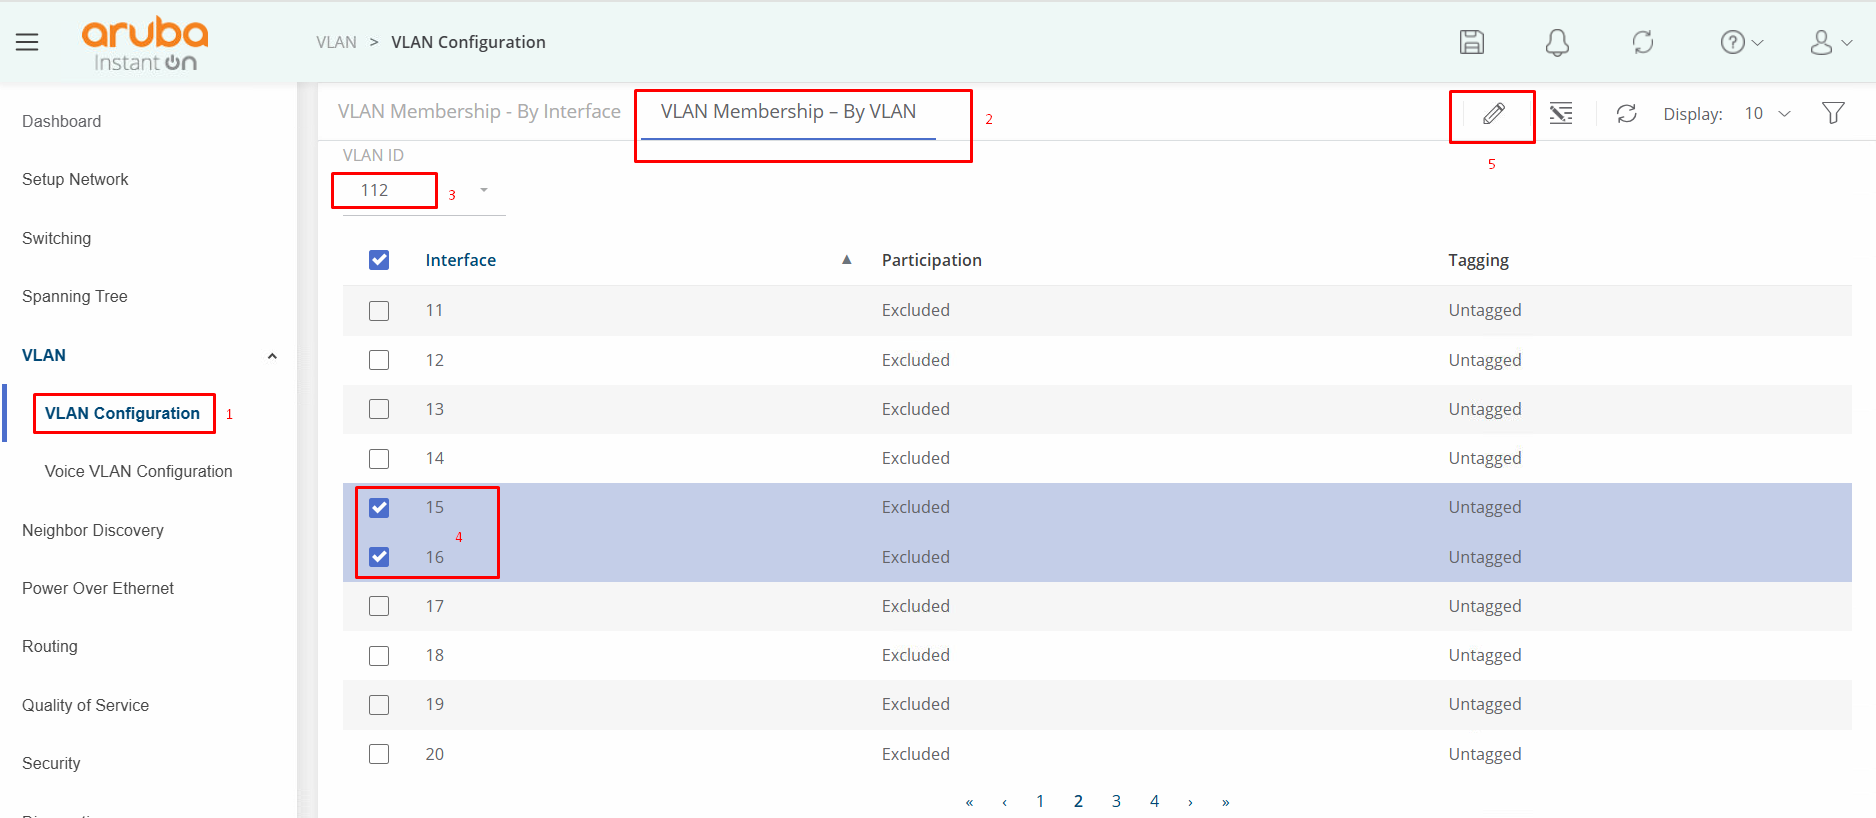Open the hamburger navigation menu
The image size is (1876, 818).
click(27, 42)
